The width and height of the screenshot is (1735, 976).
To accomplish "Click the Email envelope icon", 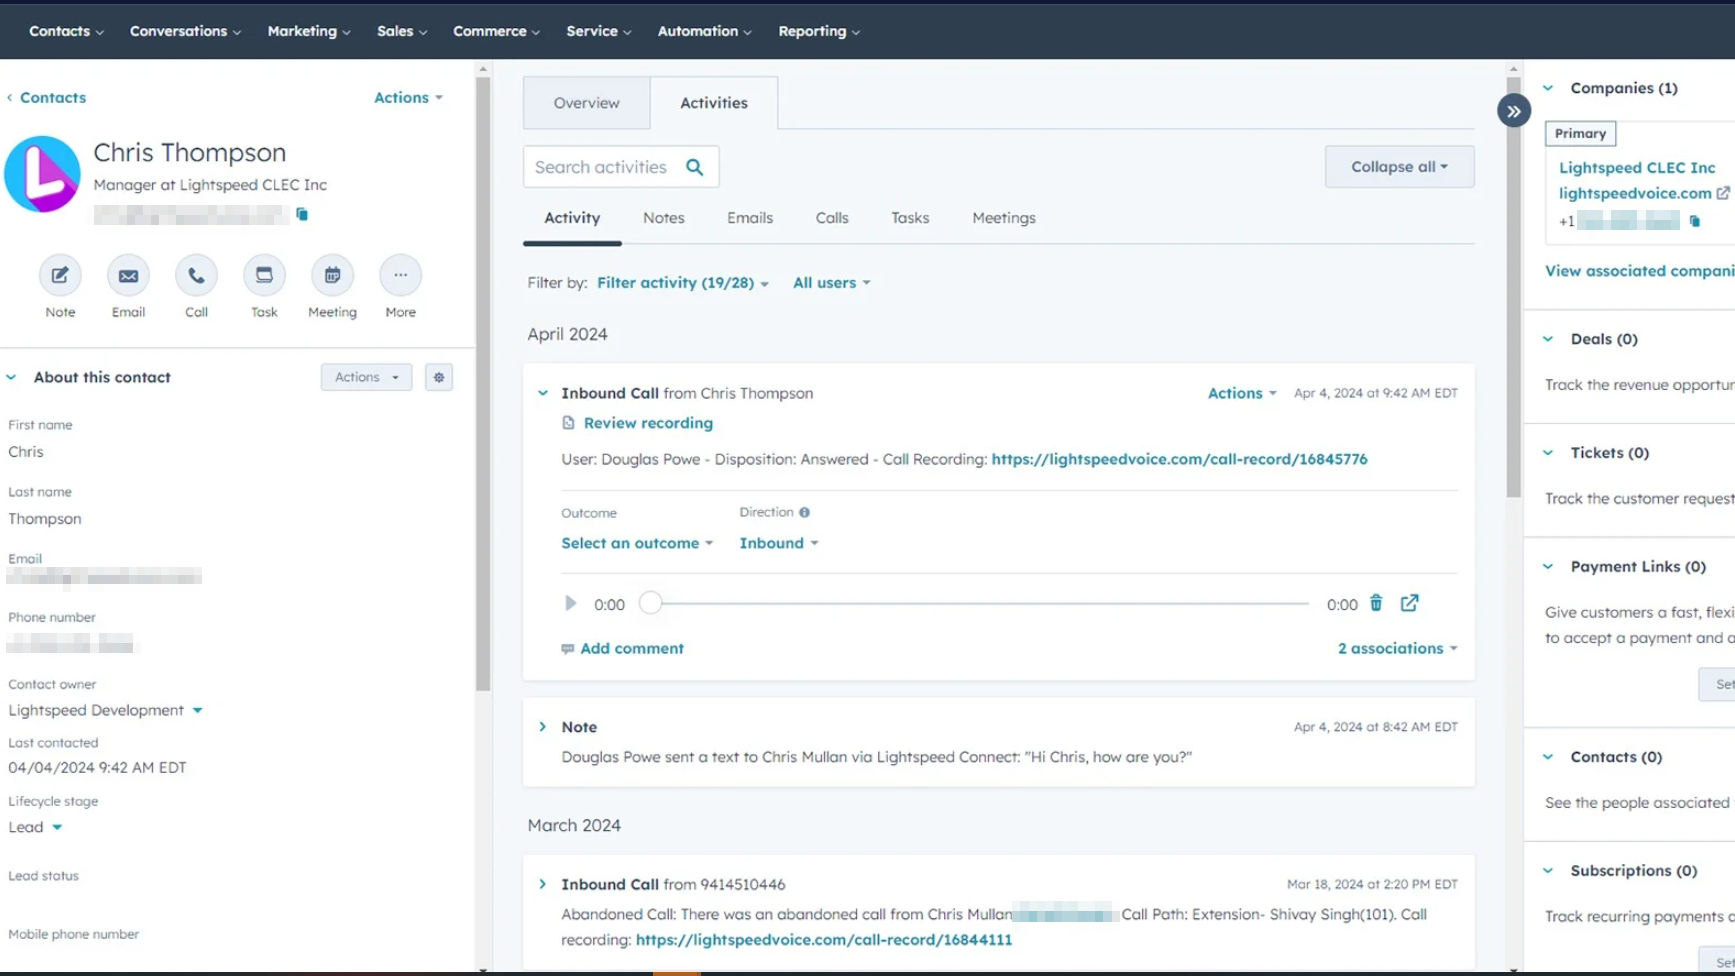I will coord(128,276).
